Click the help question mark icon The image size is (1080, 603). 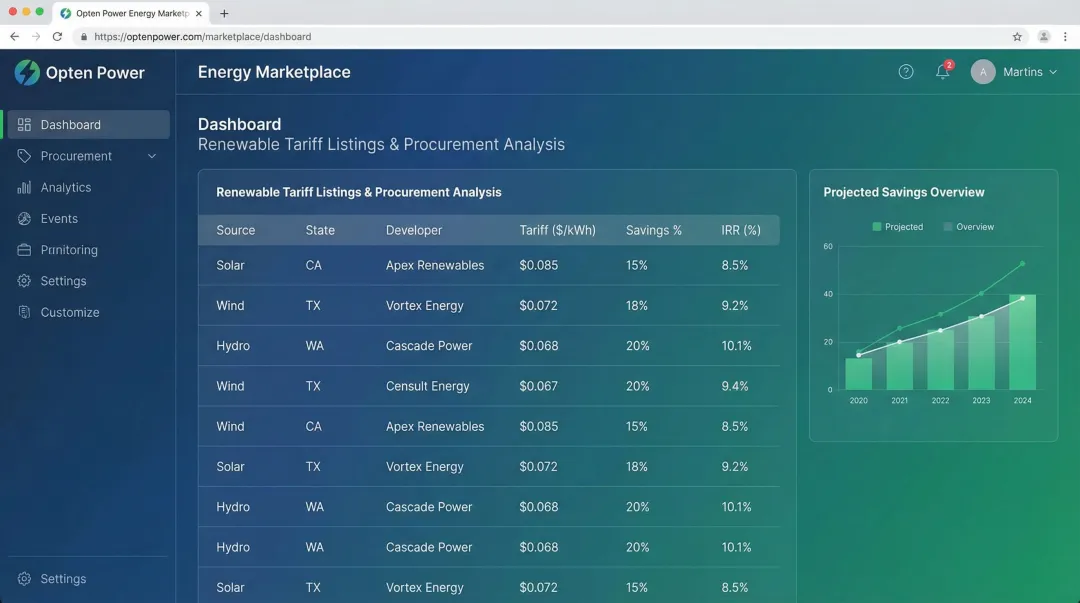coord(906,71)
